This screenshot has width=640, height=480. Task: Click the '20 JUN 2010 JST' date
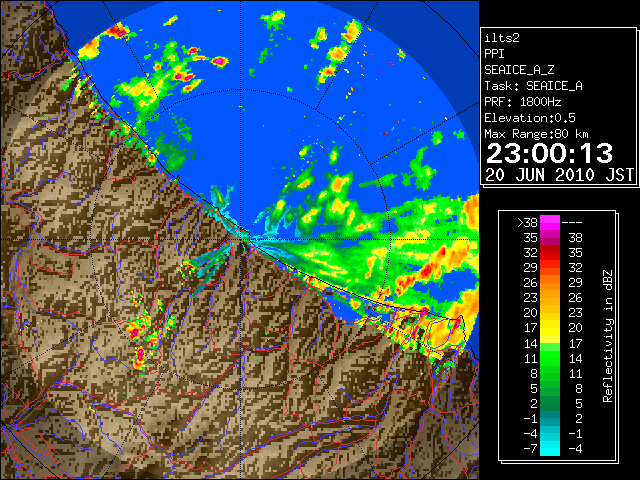click(x=560, y=175)
